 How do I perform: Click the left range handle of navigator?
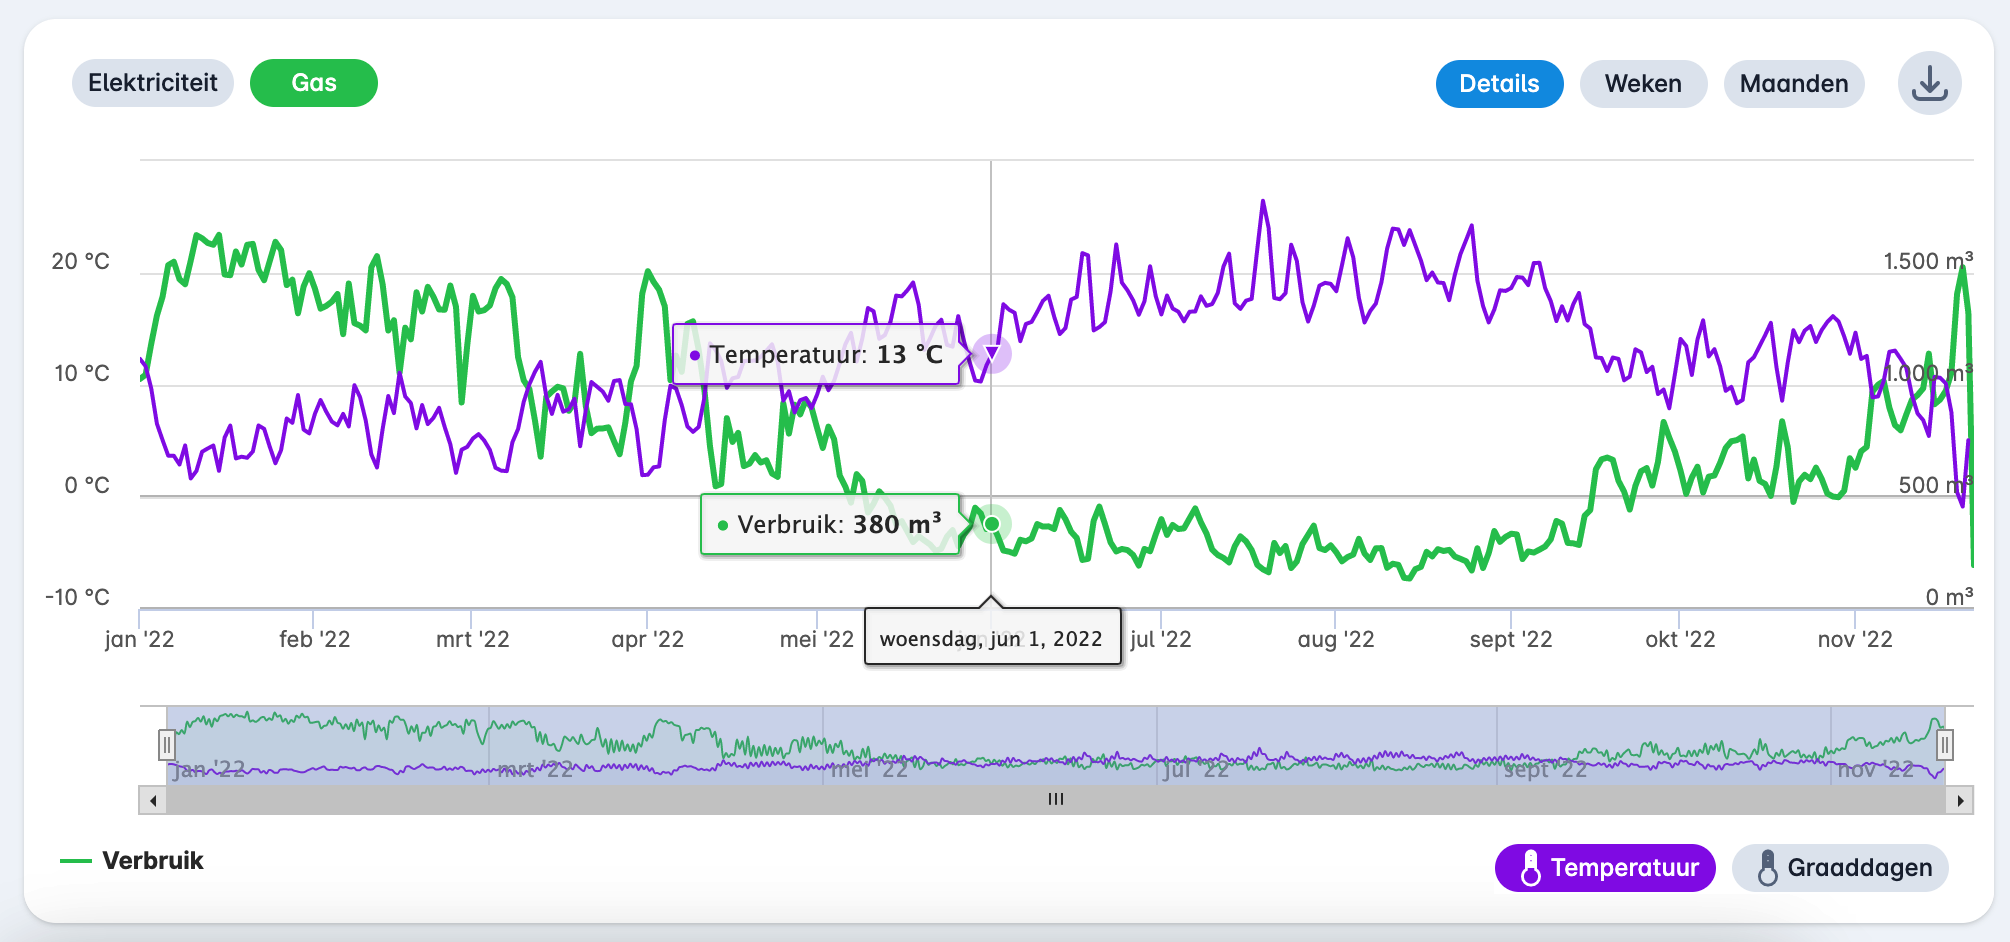pos(167,745)
